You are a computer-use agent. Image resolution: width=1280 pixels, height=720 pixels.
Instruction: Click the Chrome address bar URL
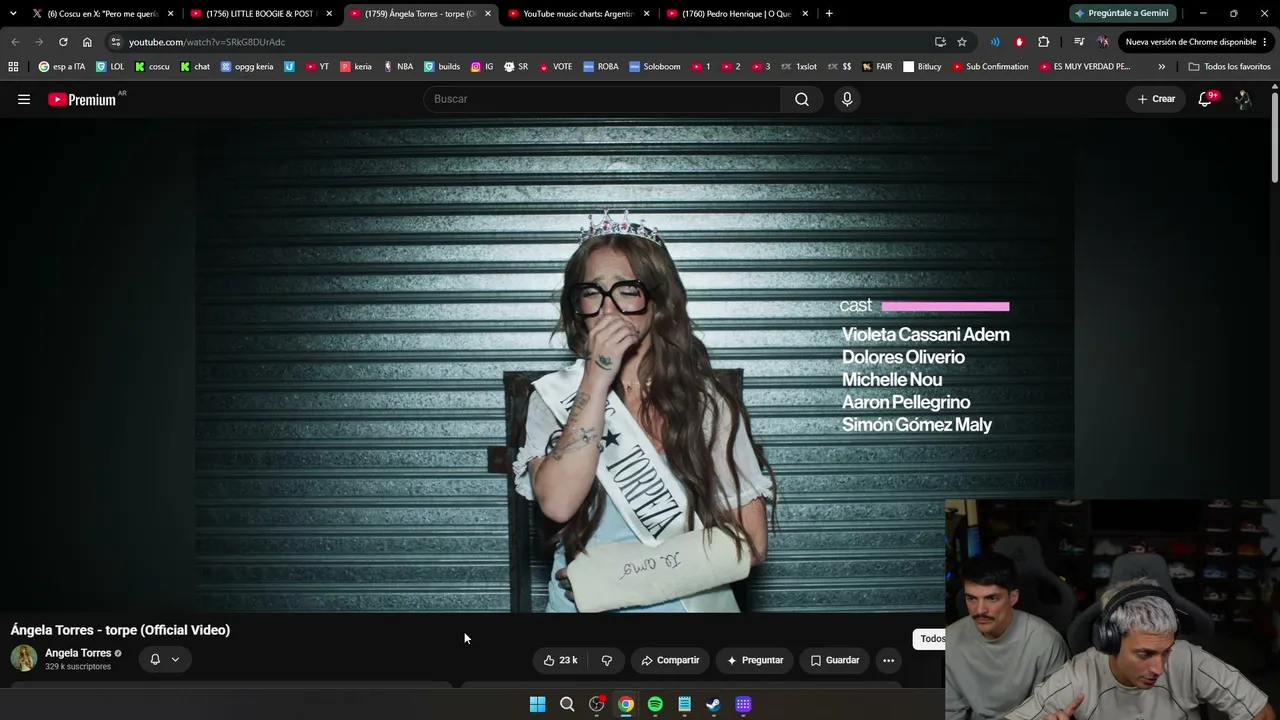tap(207, 42)
